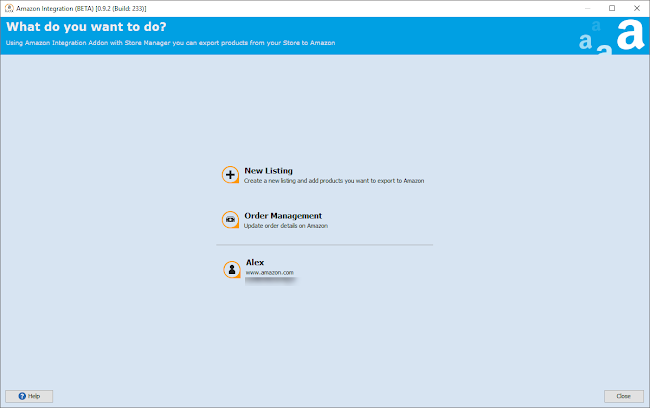Click the Order Management icon
This screenshot has width=650, height=408.
coord(230,220)
